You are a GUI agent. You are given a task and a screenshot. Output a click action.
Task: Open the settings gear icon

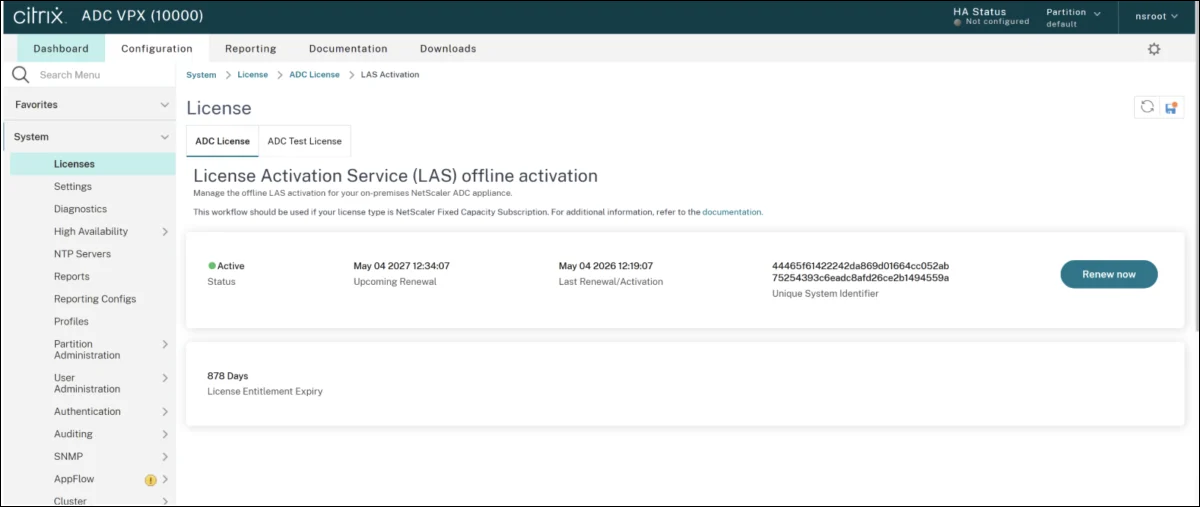pyautogui.click(x=1154, y=49)
